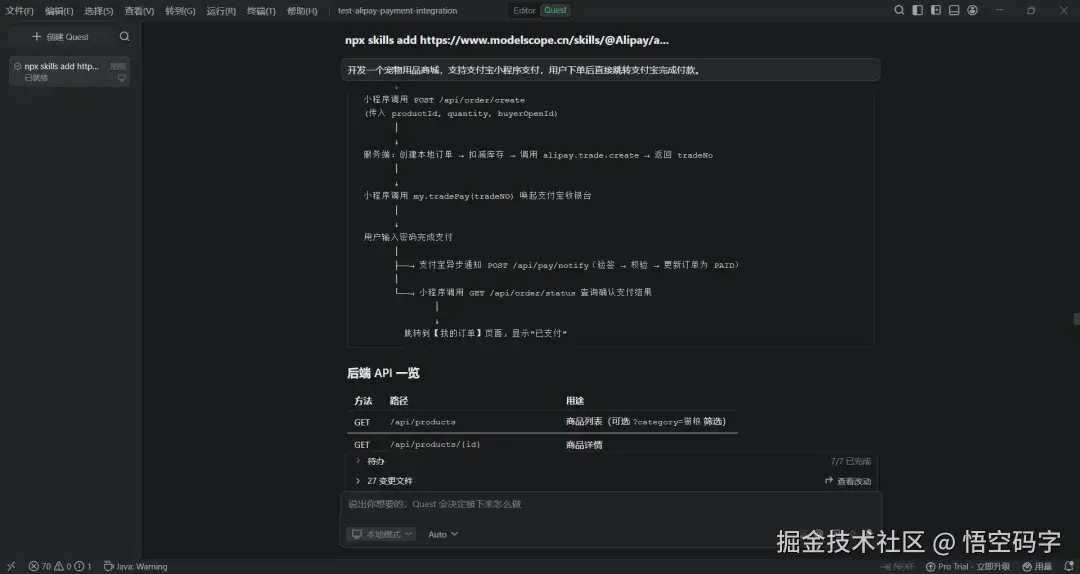This screenshot has height=574, width=1080.
Task: Click 创建 Quest button
Action: [61, 37]
